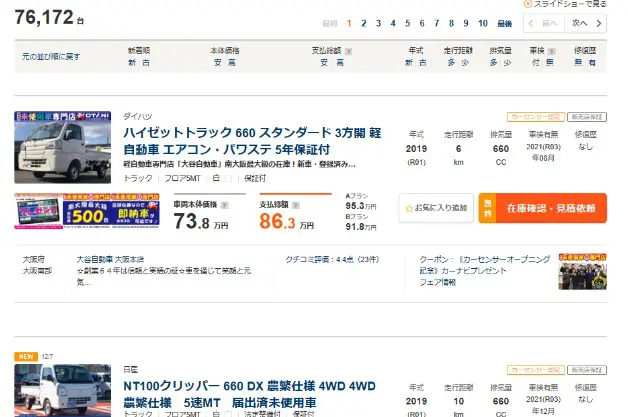Click the white Hijet truck thumbnail photo
The image size is (628, 417).
tap(62, 147)
